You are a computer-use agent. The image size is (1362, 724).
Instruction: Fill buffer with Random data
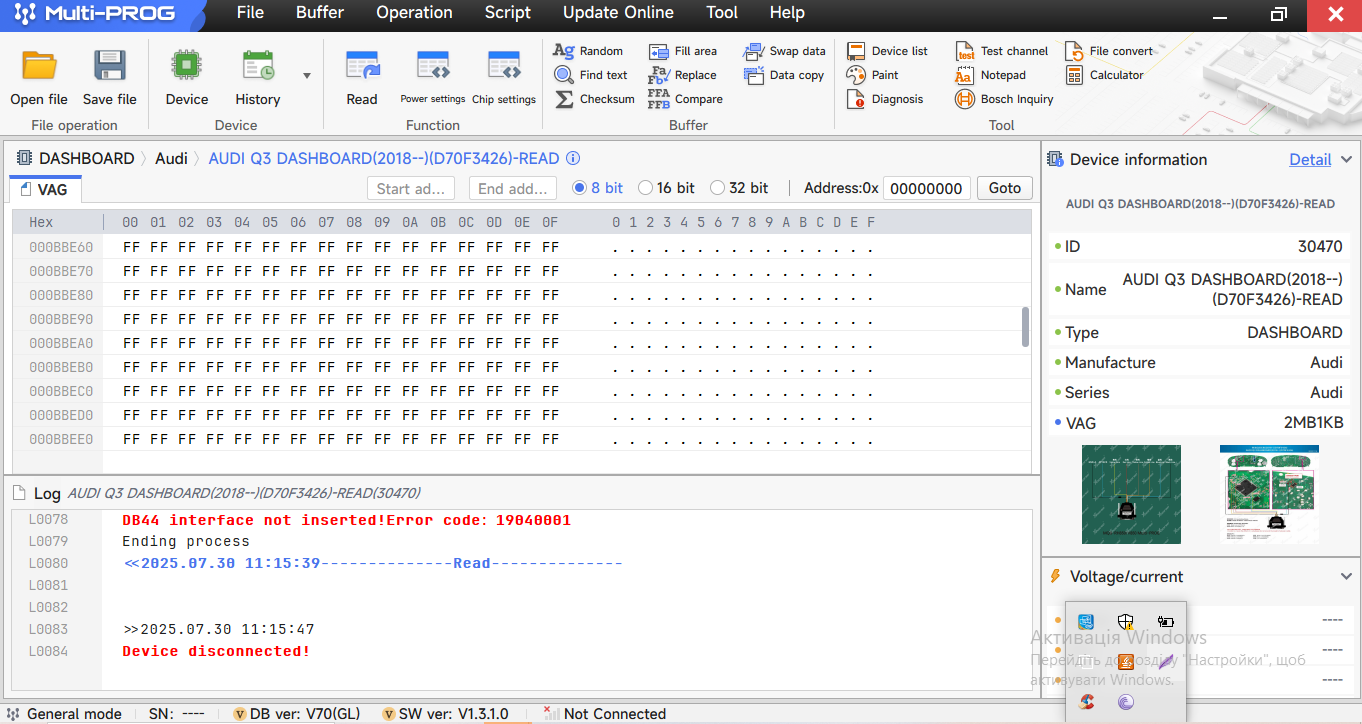coord(588,51)
